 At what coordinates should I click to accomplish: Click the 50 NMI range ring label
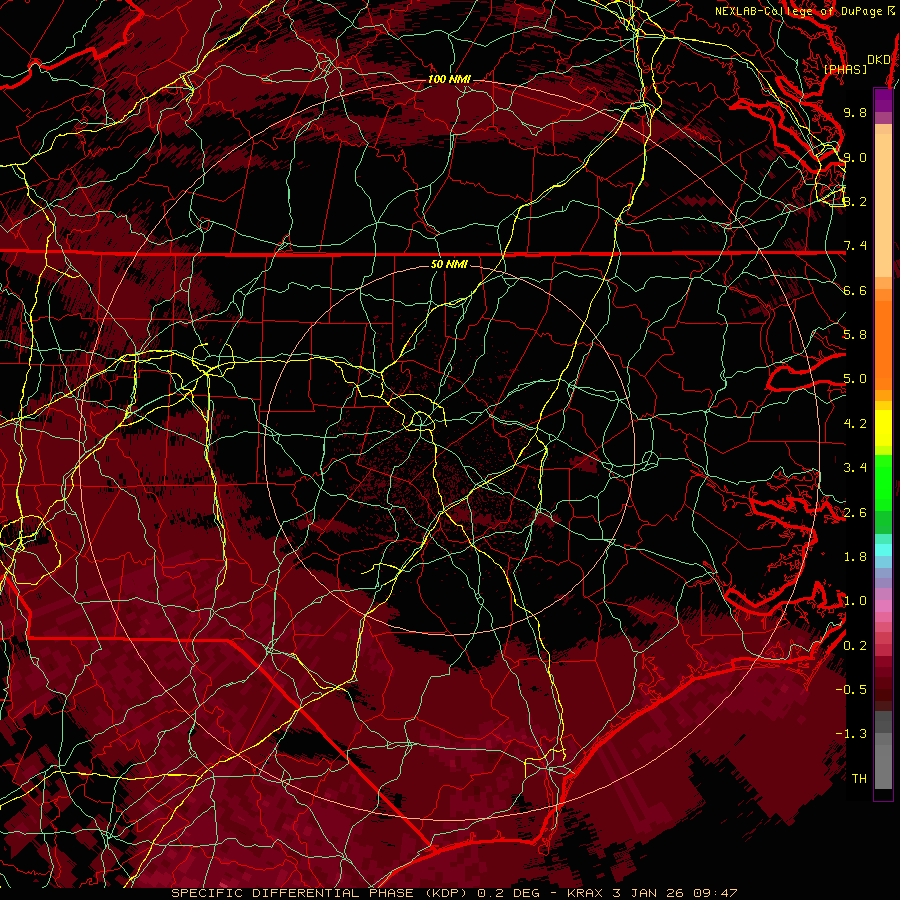tap(449, 264)
